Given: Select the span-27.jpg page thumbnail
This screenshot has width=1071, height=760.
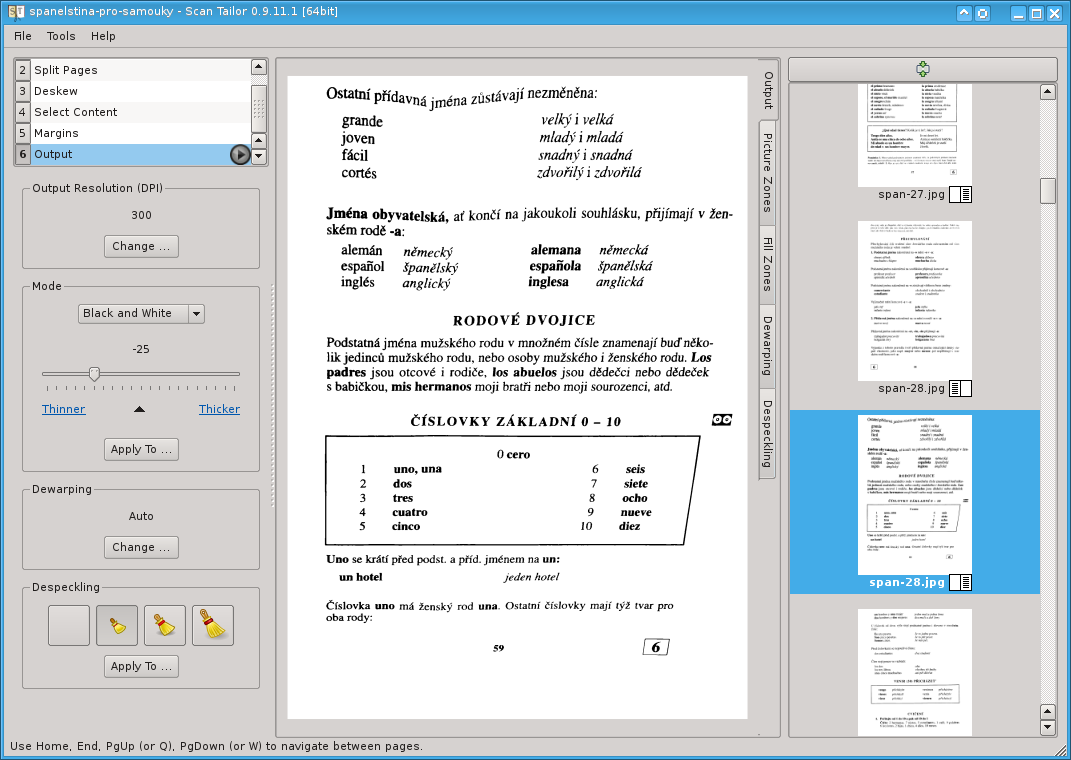Looking at the screenshot, I should pos(915,135).
